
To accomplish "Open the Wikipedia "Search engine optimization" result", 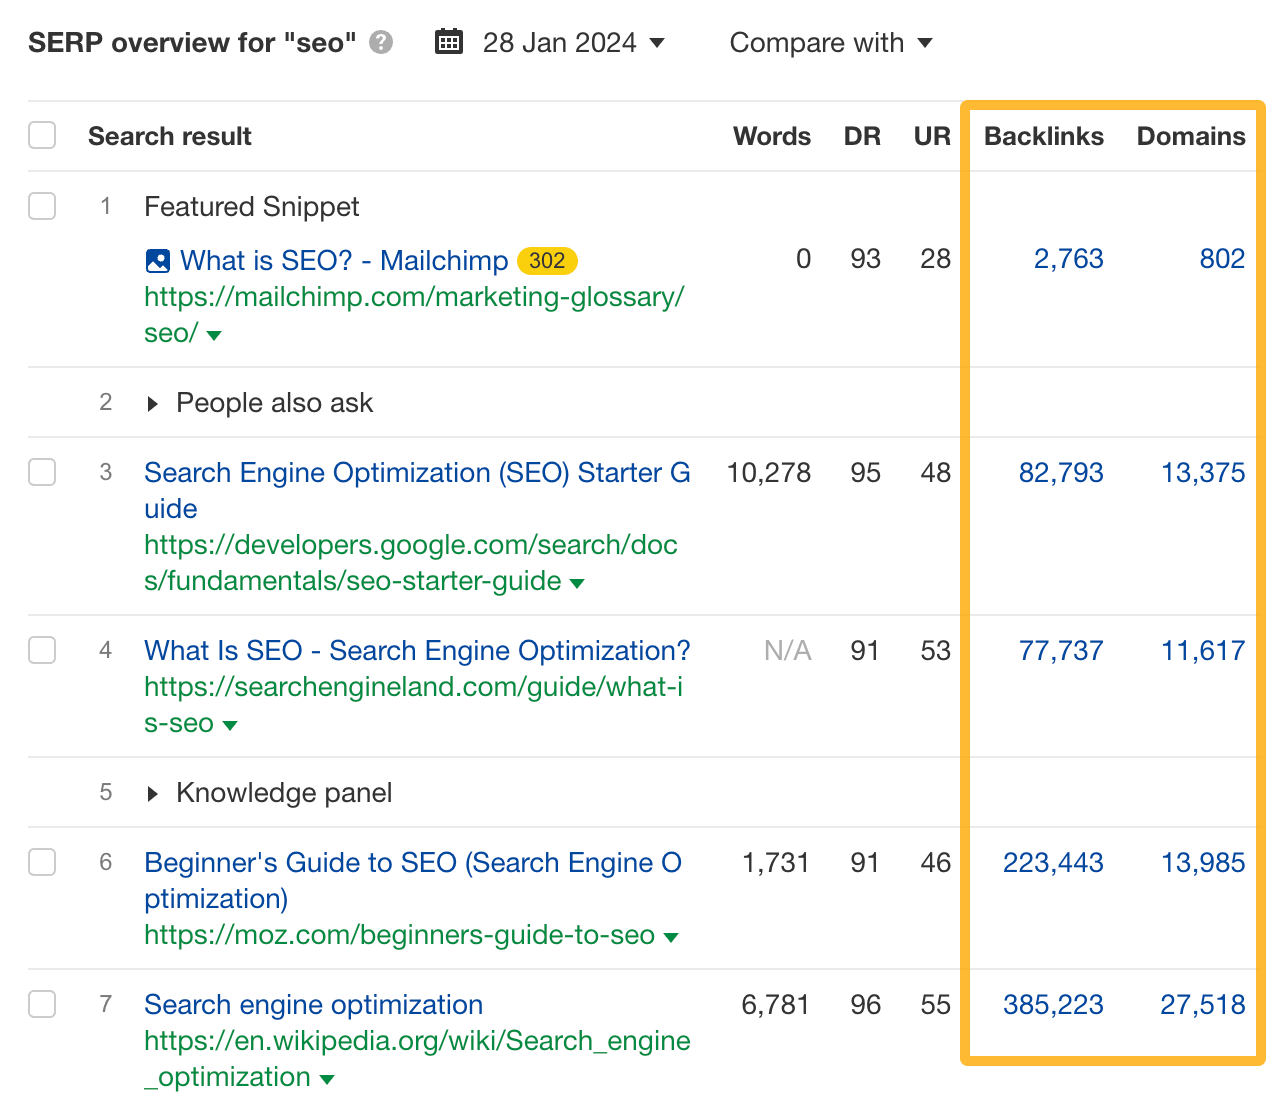I will tap(313, 1004).
